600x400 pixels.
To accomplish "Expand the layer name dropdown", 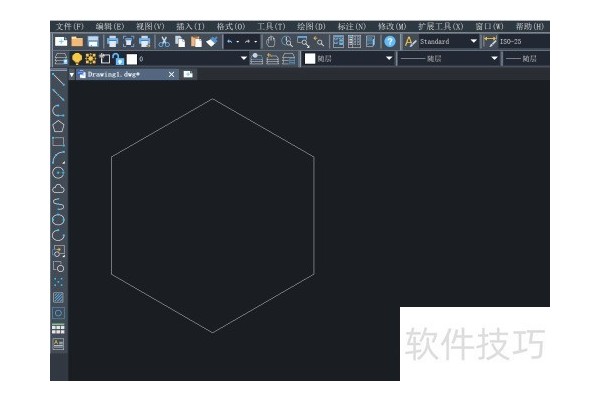I will pyautogui.click(x=244, y=59).
